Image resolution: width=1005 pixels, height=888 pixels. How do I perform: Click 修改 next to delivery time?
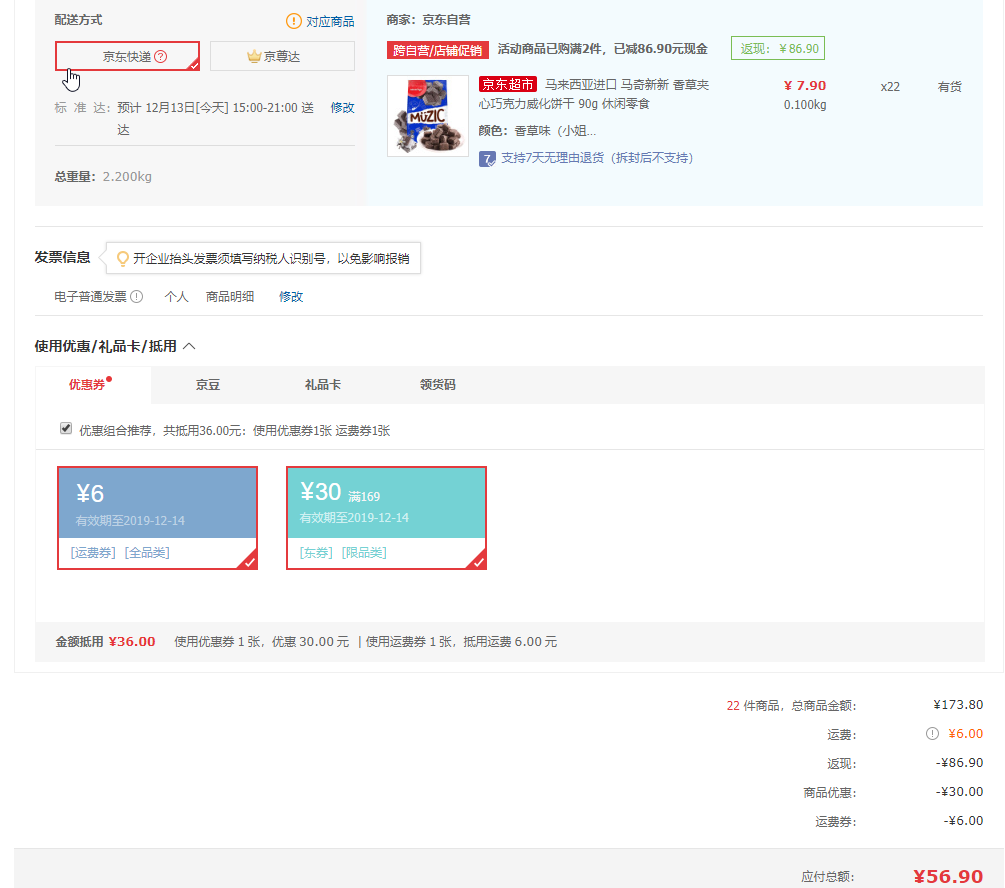point(342,107)
